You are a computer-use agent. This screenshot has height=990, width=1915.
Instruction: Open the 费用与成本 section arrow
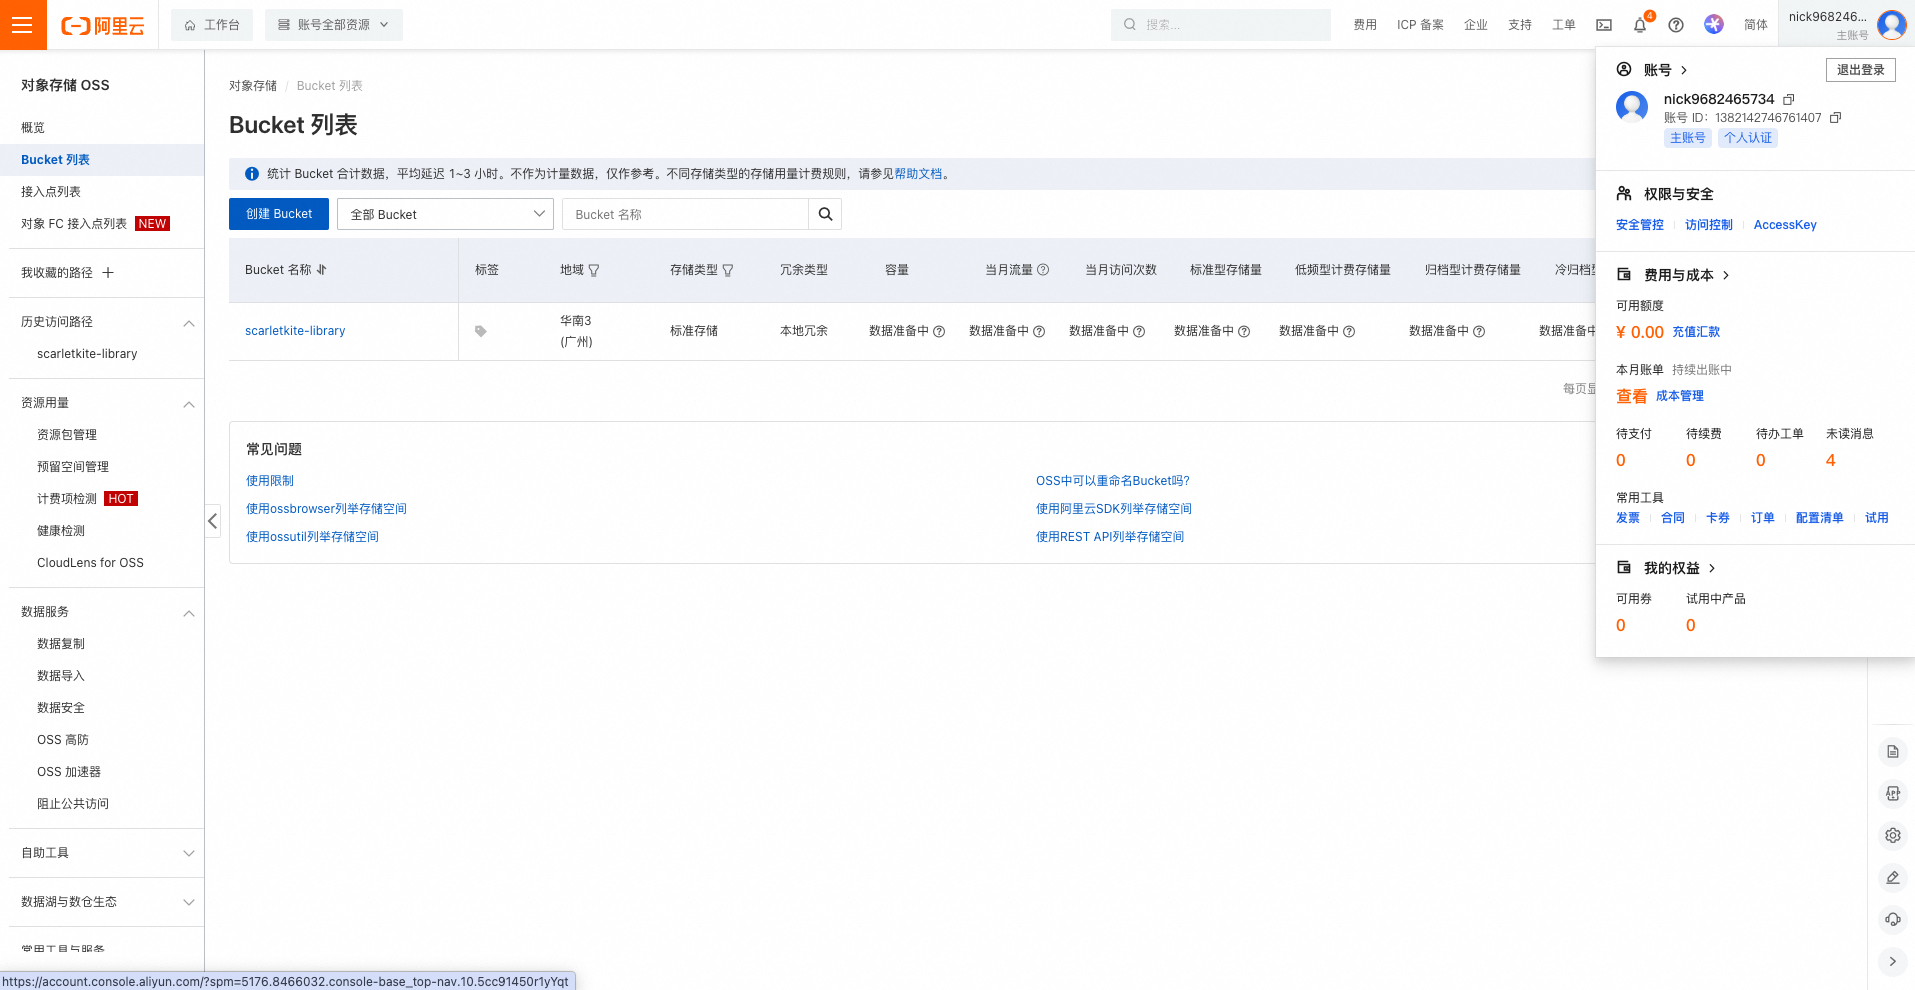pos(1726,275)
